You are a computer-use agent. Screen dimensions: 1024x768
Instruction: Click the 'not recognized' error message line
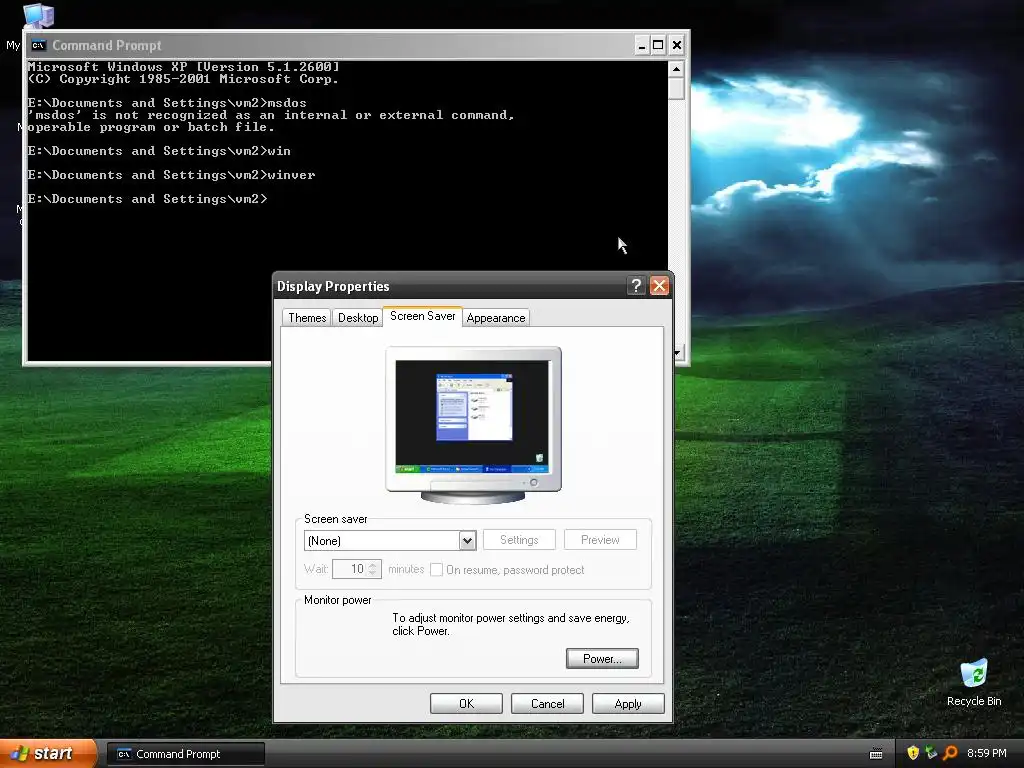click(x=271, y=115)
